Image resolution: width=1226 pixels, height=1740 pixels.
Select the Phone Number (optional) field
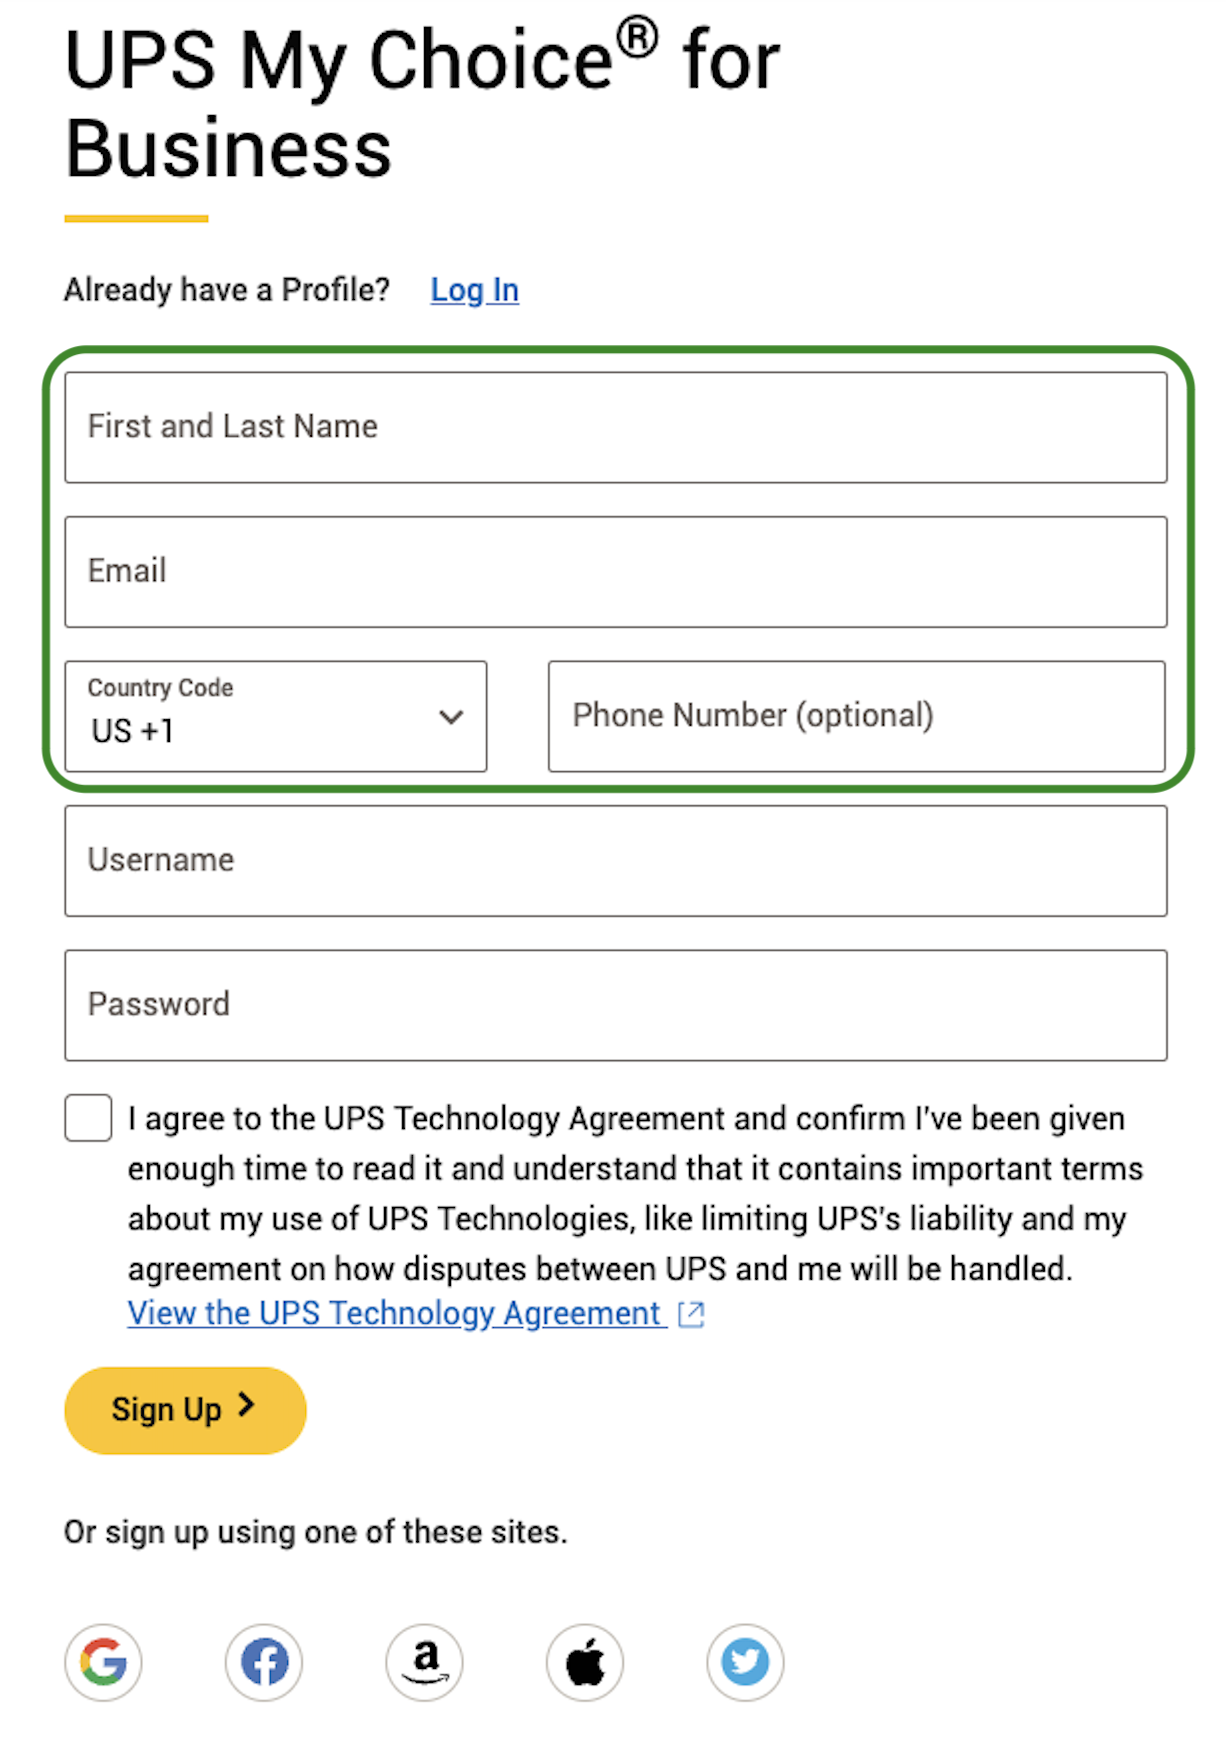[x=856, y=716]
